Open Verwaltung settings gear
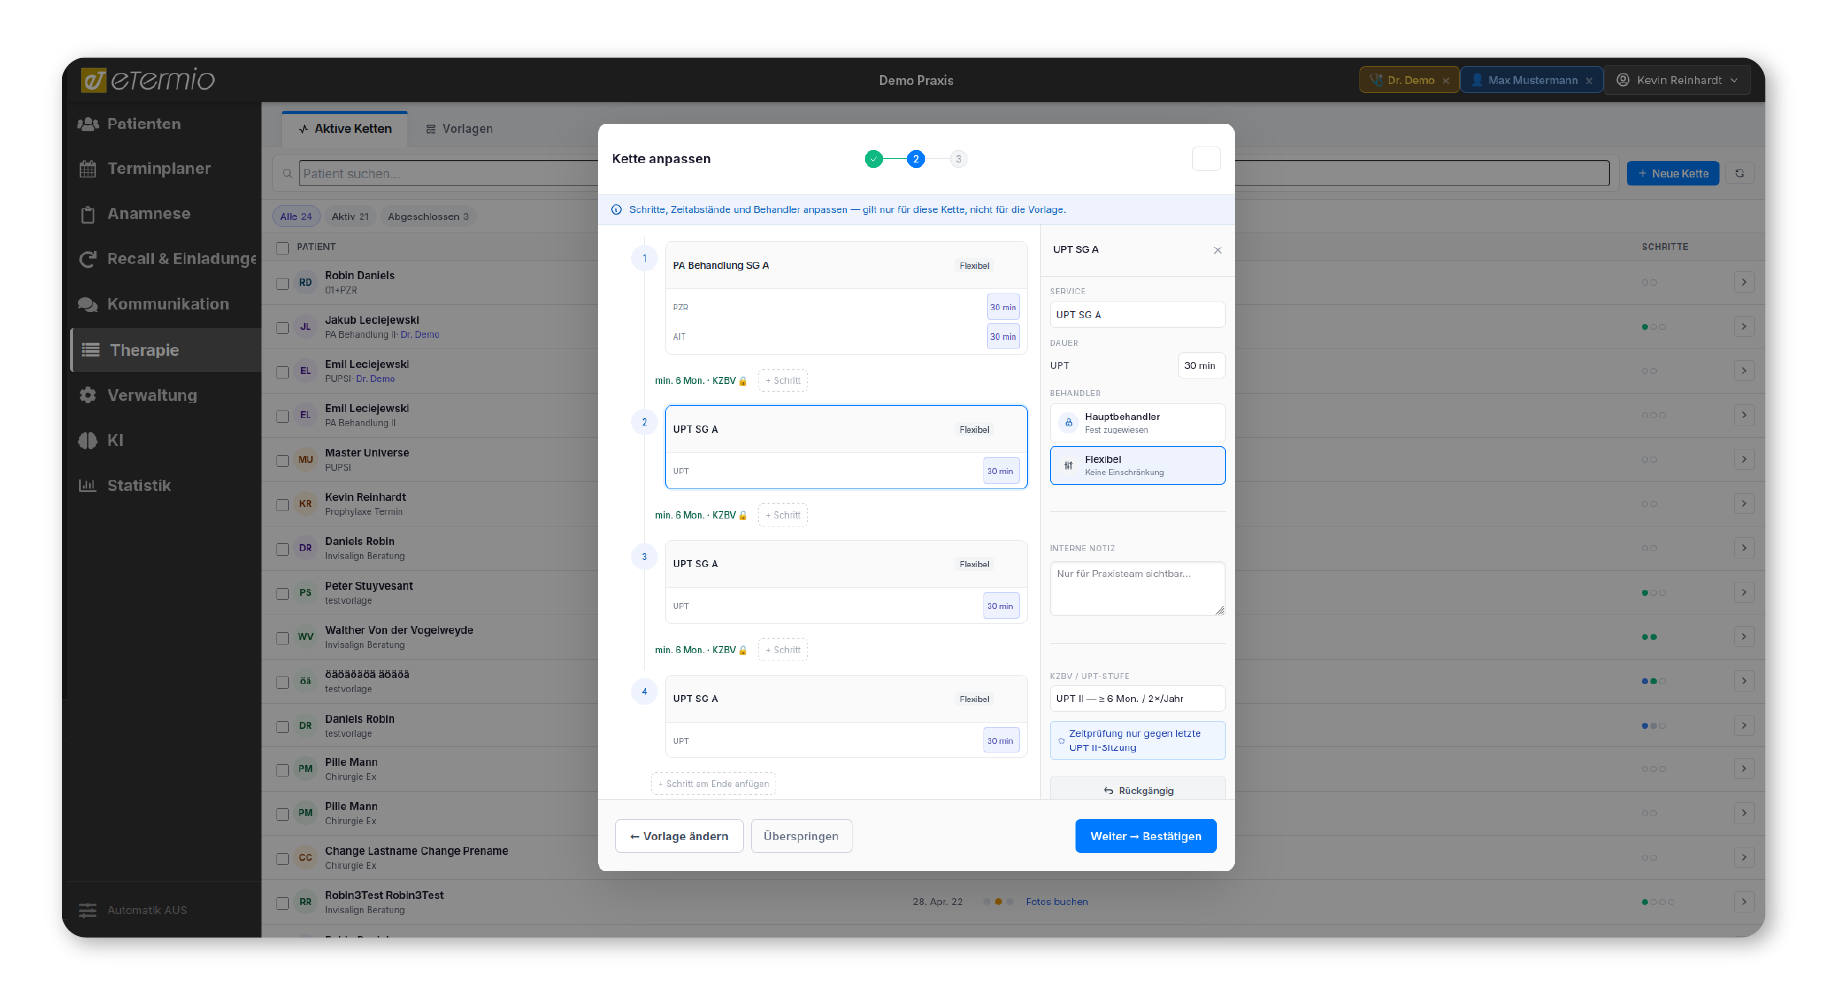Screen dimensions: 1827x995 pos(138,395)
